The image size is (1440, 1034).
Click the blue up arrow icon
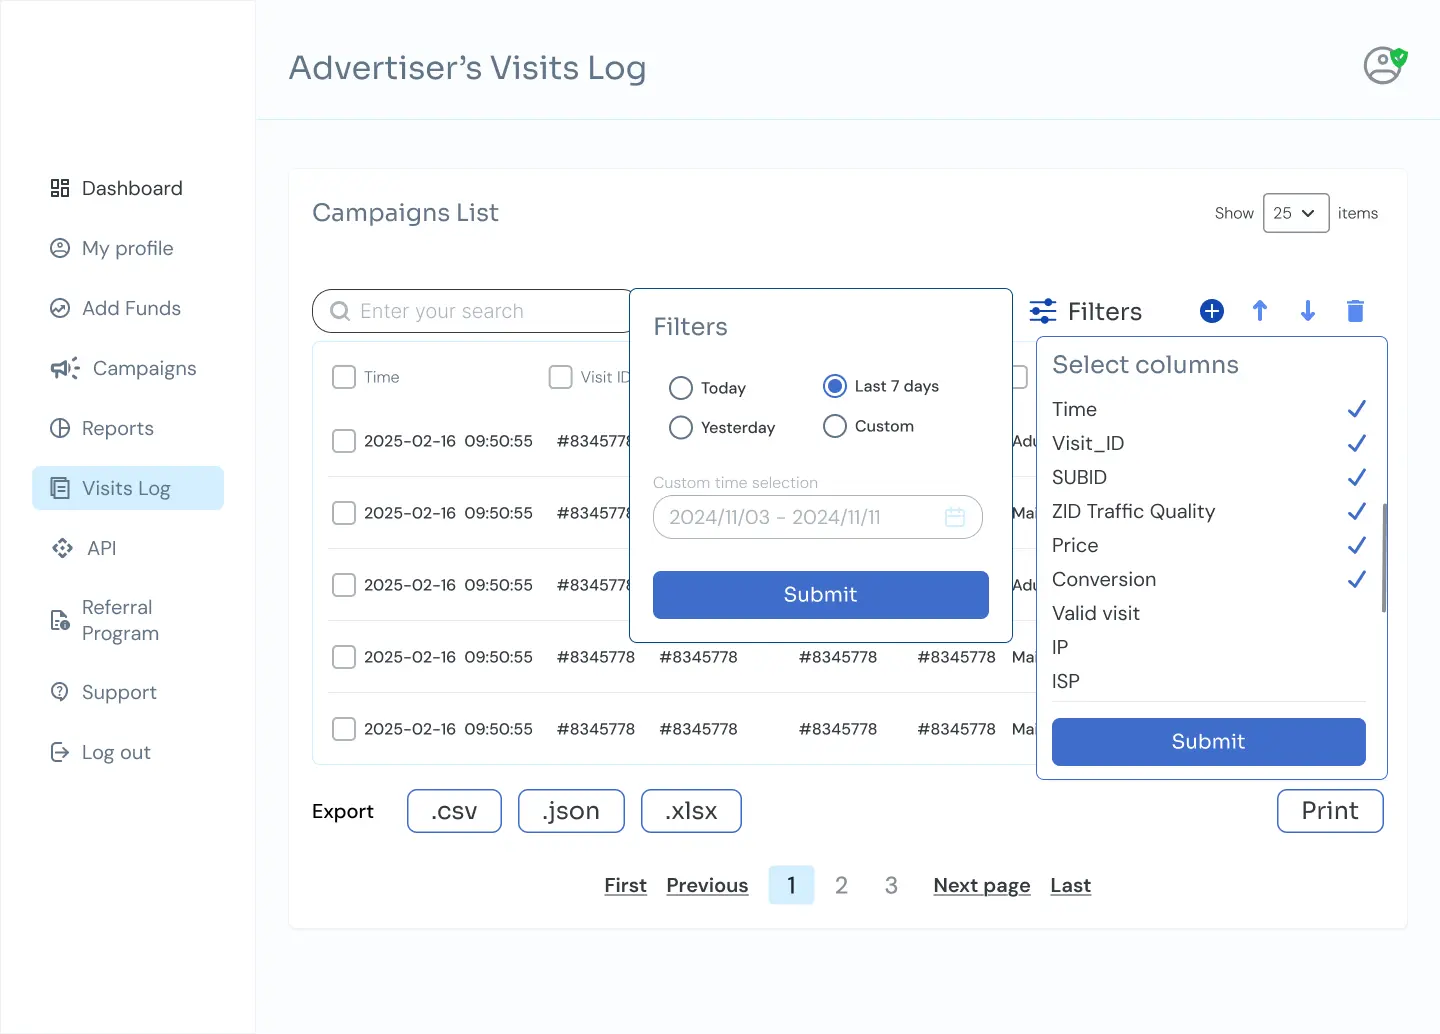pyautogui.click(x=1259, y=311)
